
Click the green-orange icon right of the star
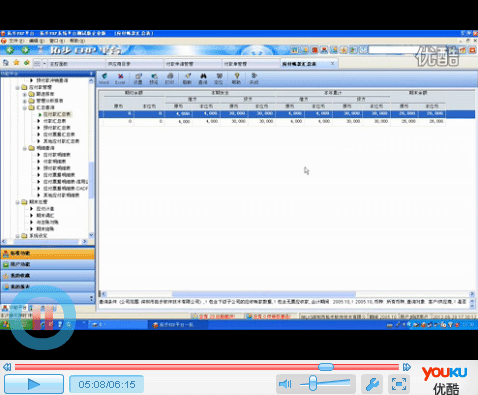click(x=27, y=63)
